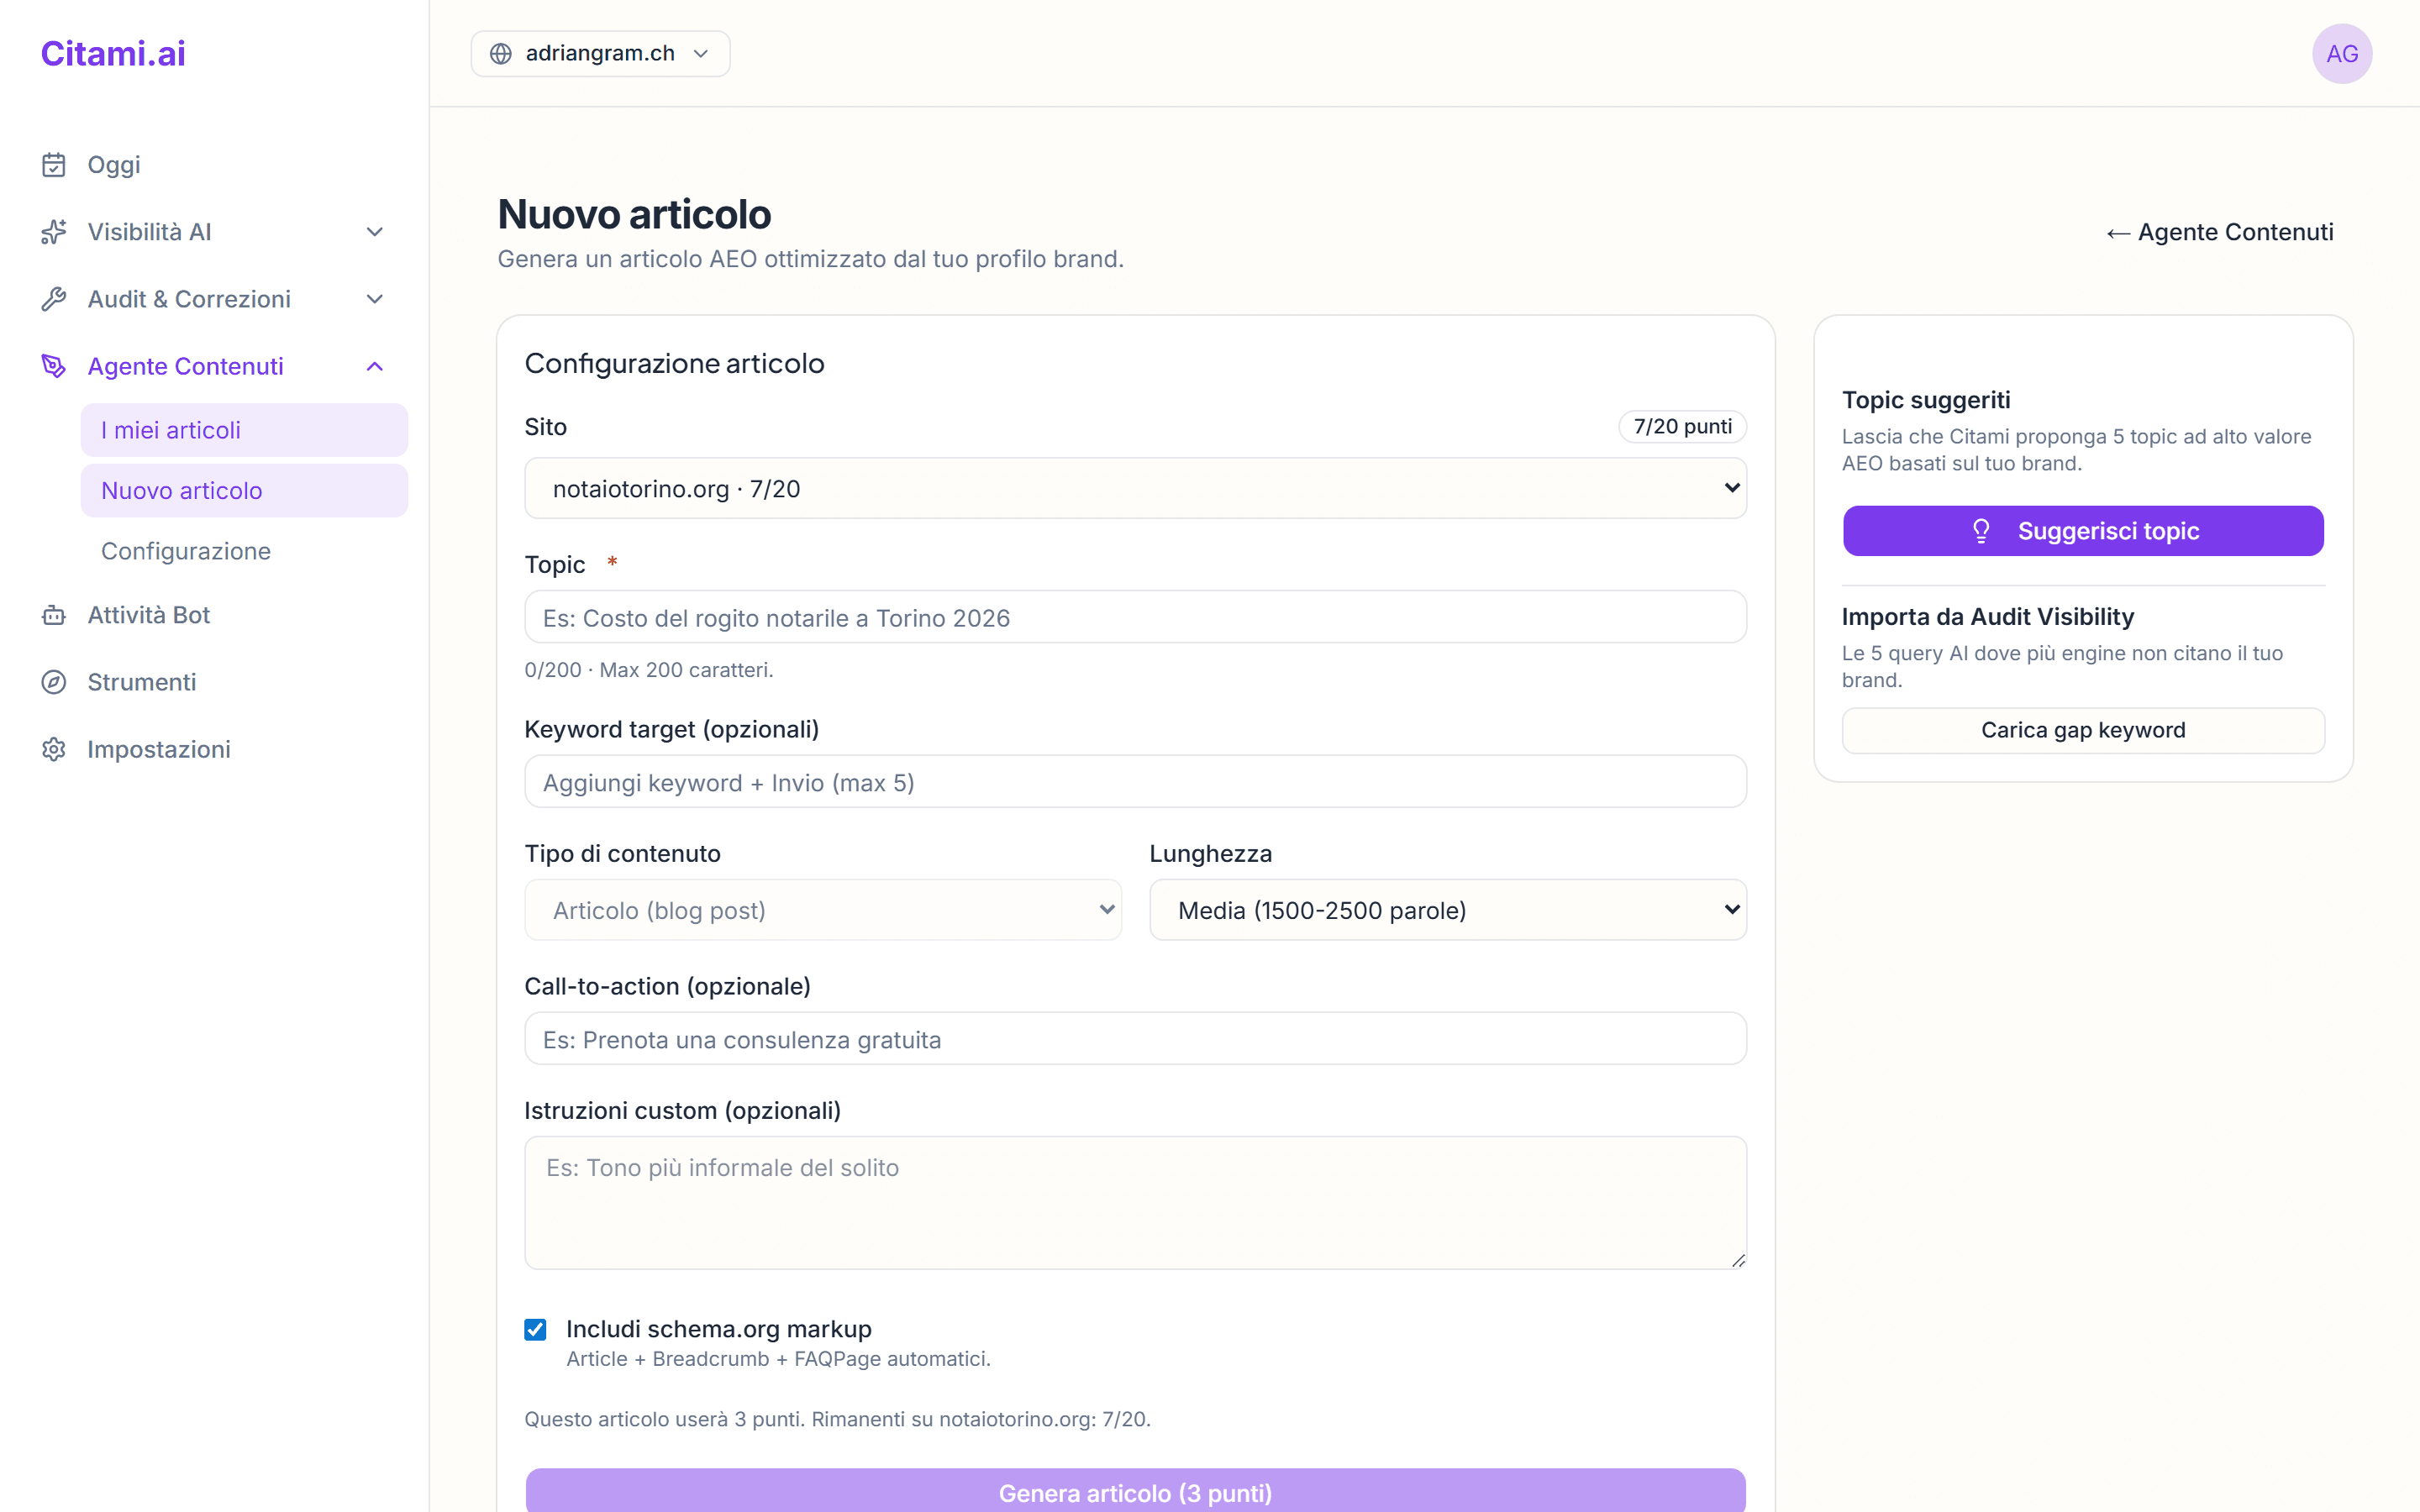Click the compass icon beside Strumenti

[x=54, y=682]
